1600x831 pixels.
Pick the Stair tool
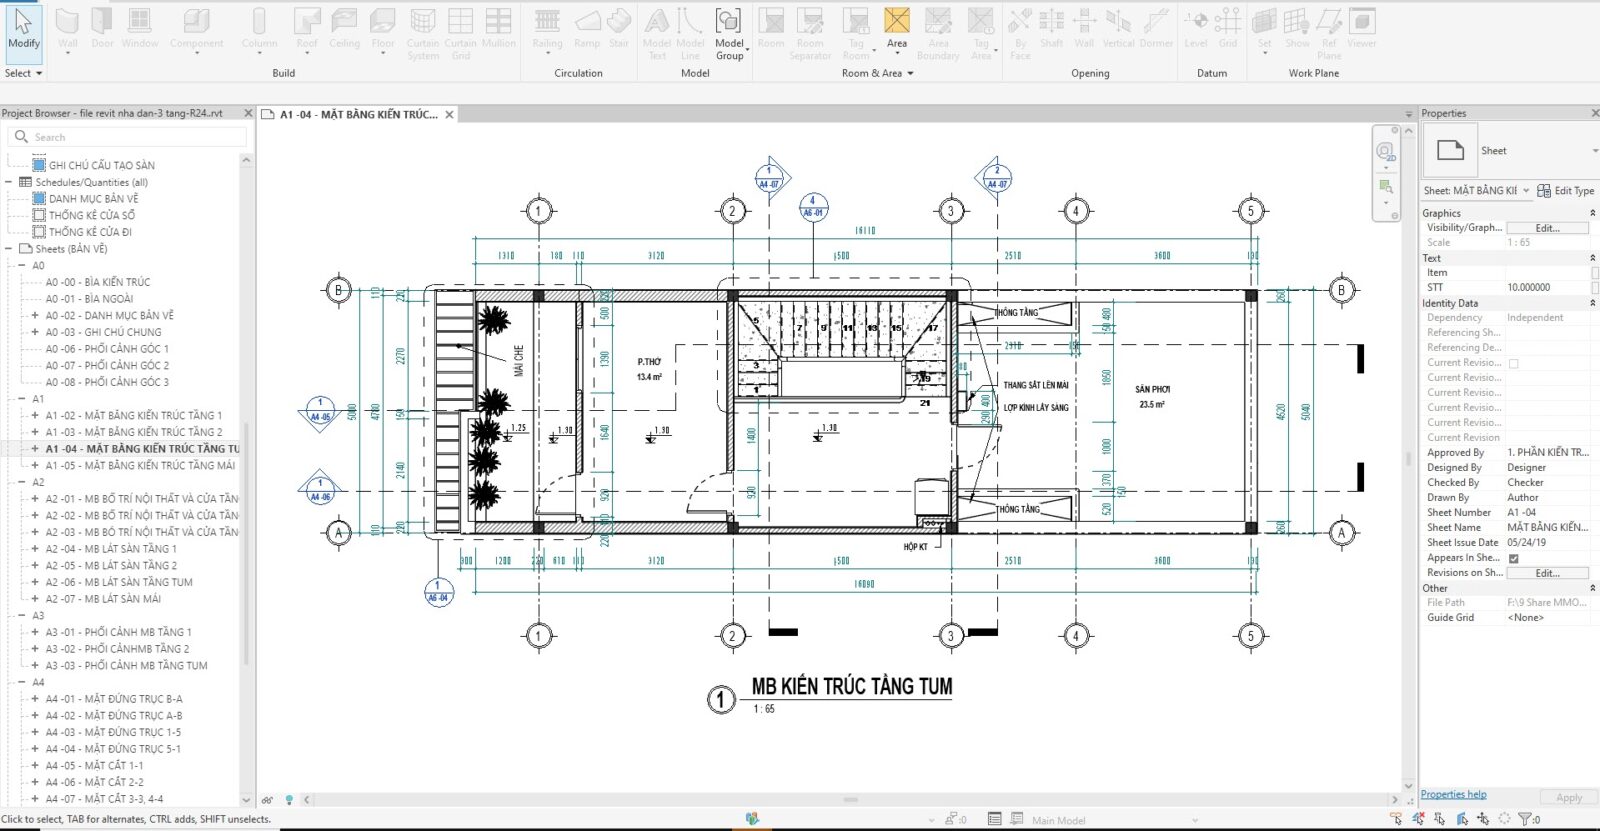pyautogui.click(x=619, y=29)
